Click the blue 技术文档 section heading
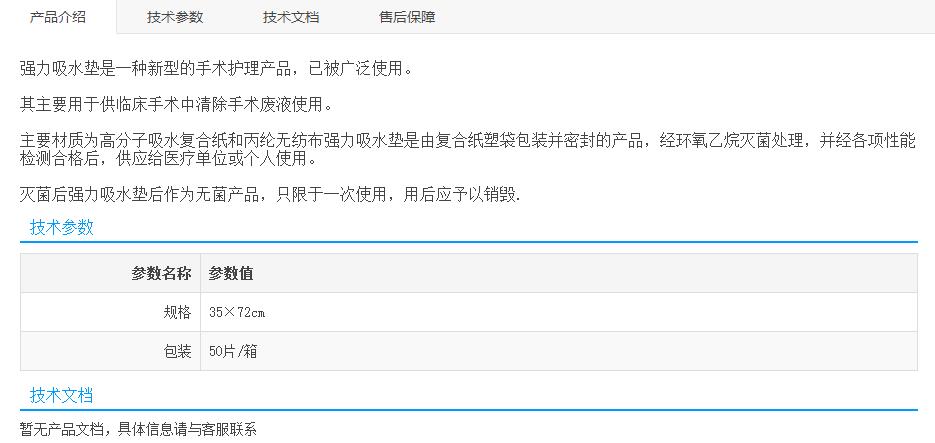The image size is (935, 443). [62, 395]
